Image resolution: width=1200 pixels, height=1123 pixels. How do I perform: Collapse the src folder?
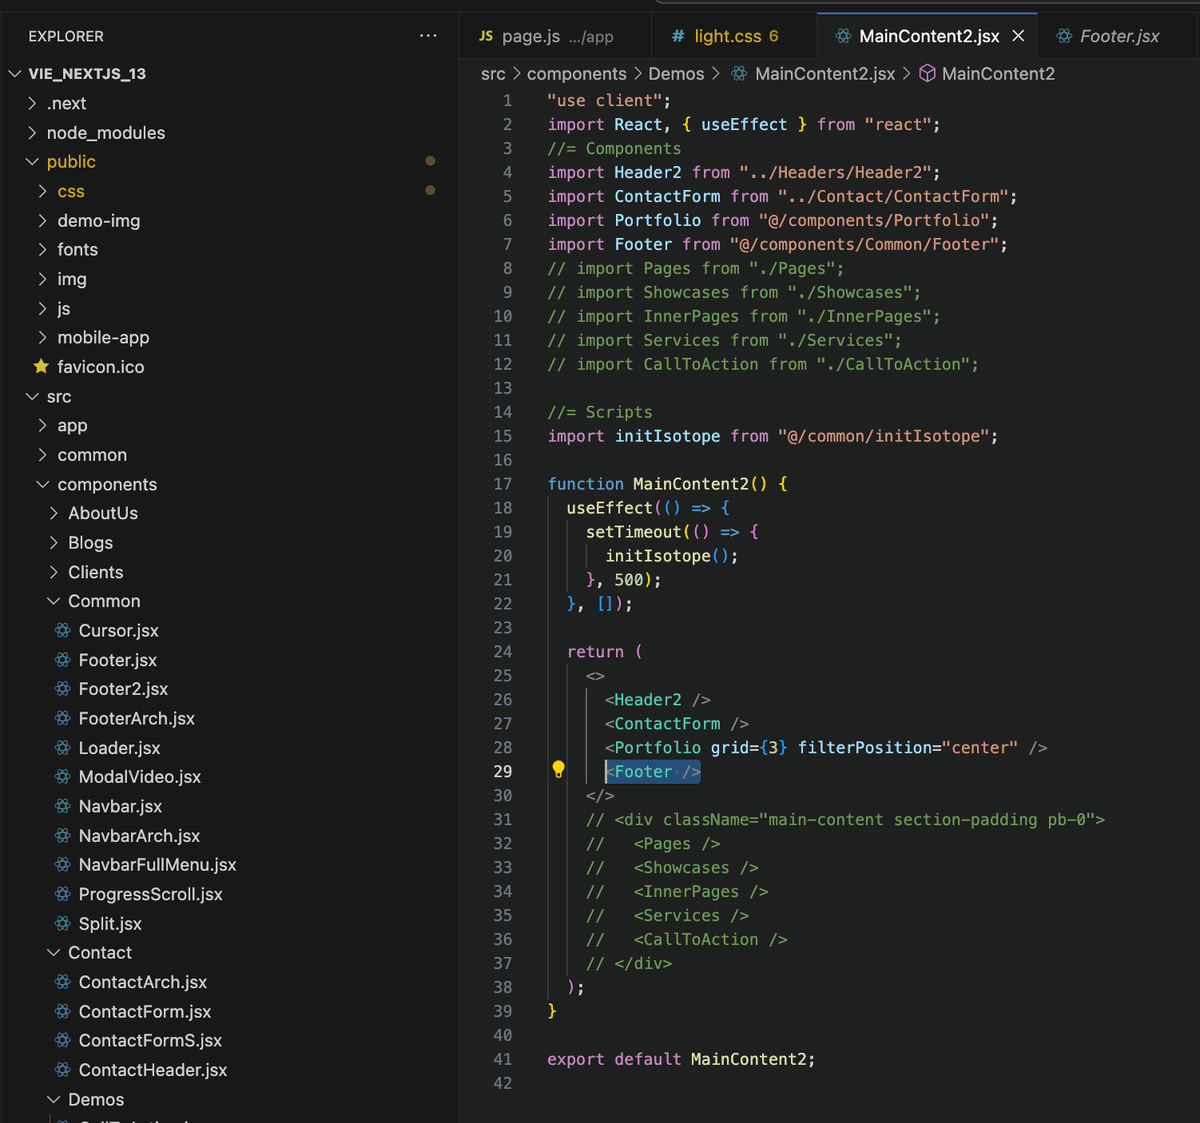pos(33,397)
